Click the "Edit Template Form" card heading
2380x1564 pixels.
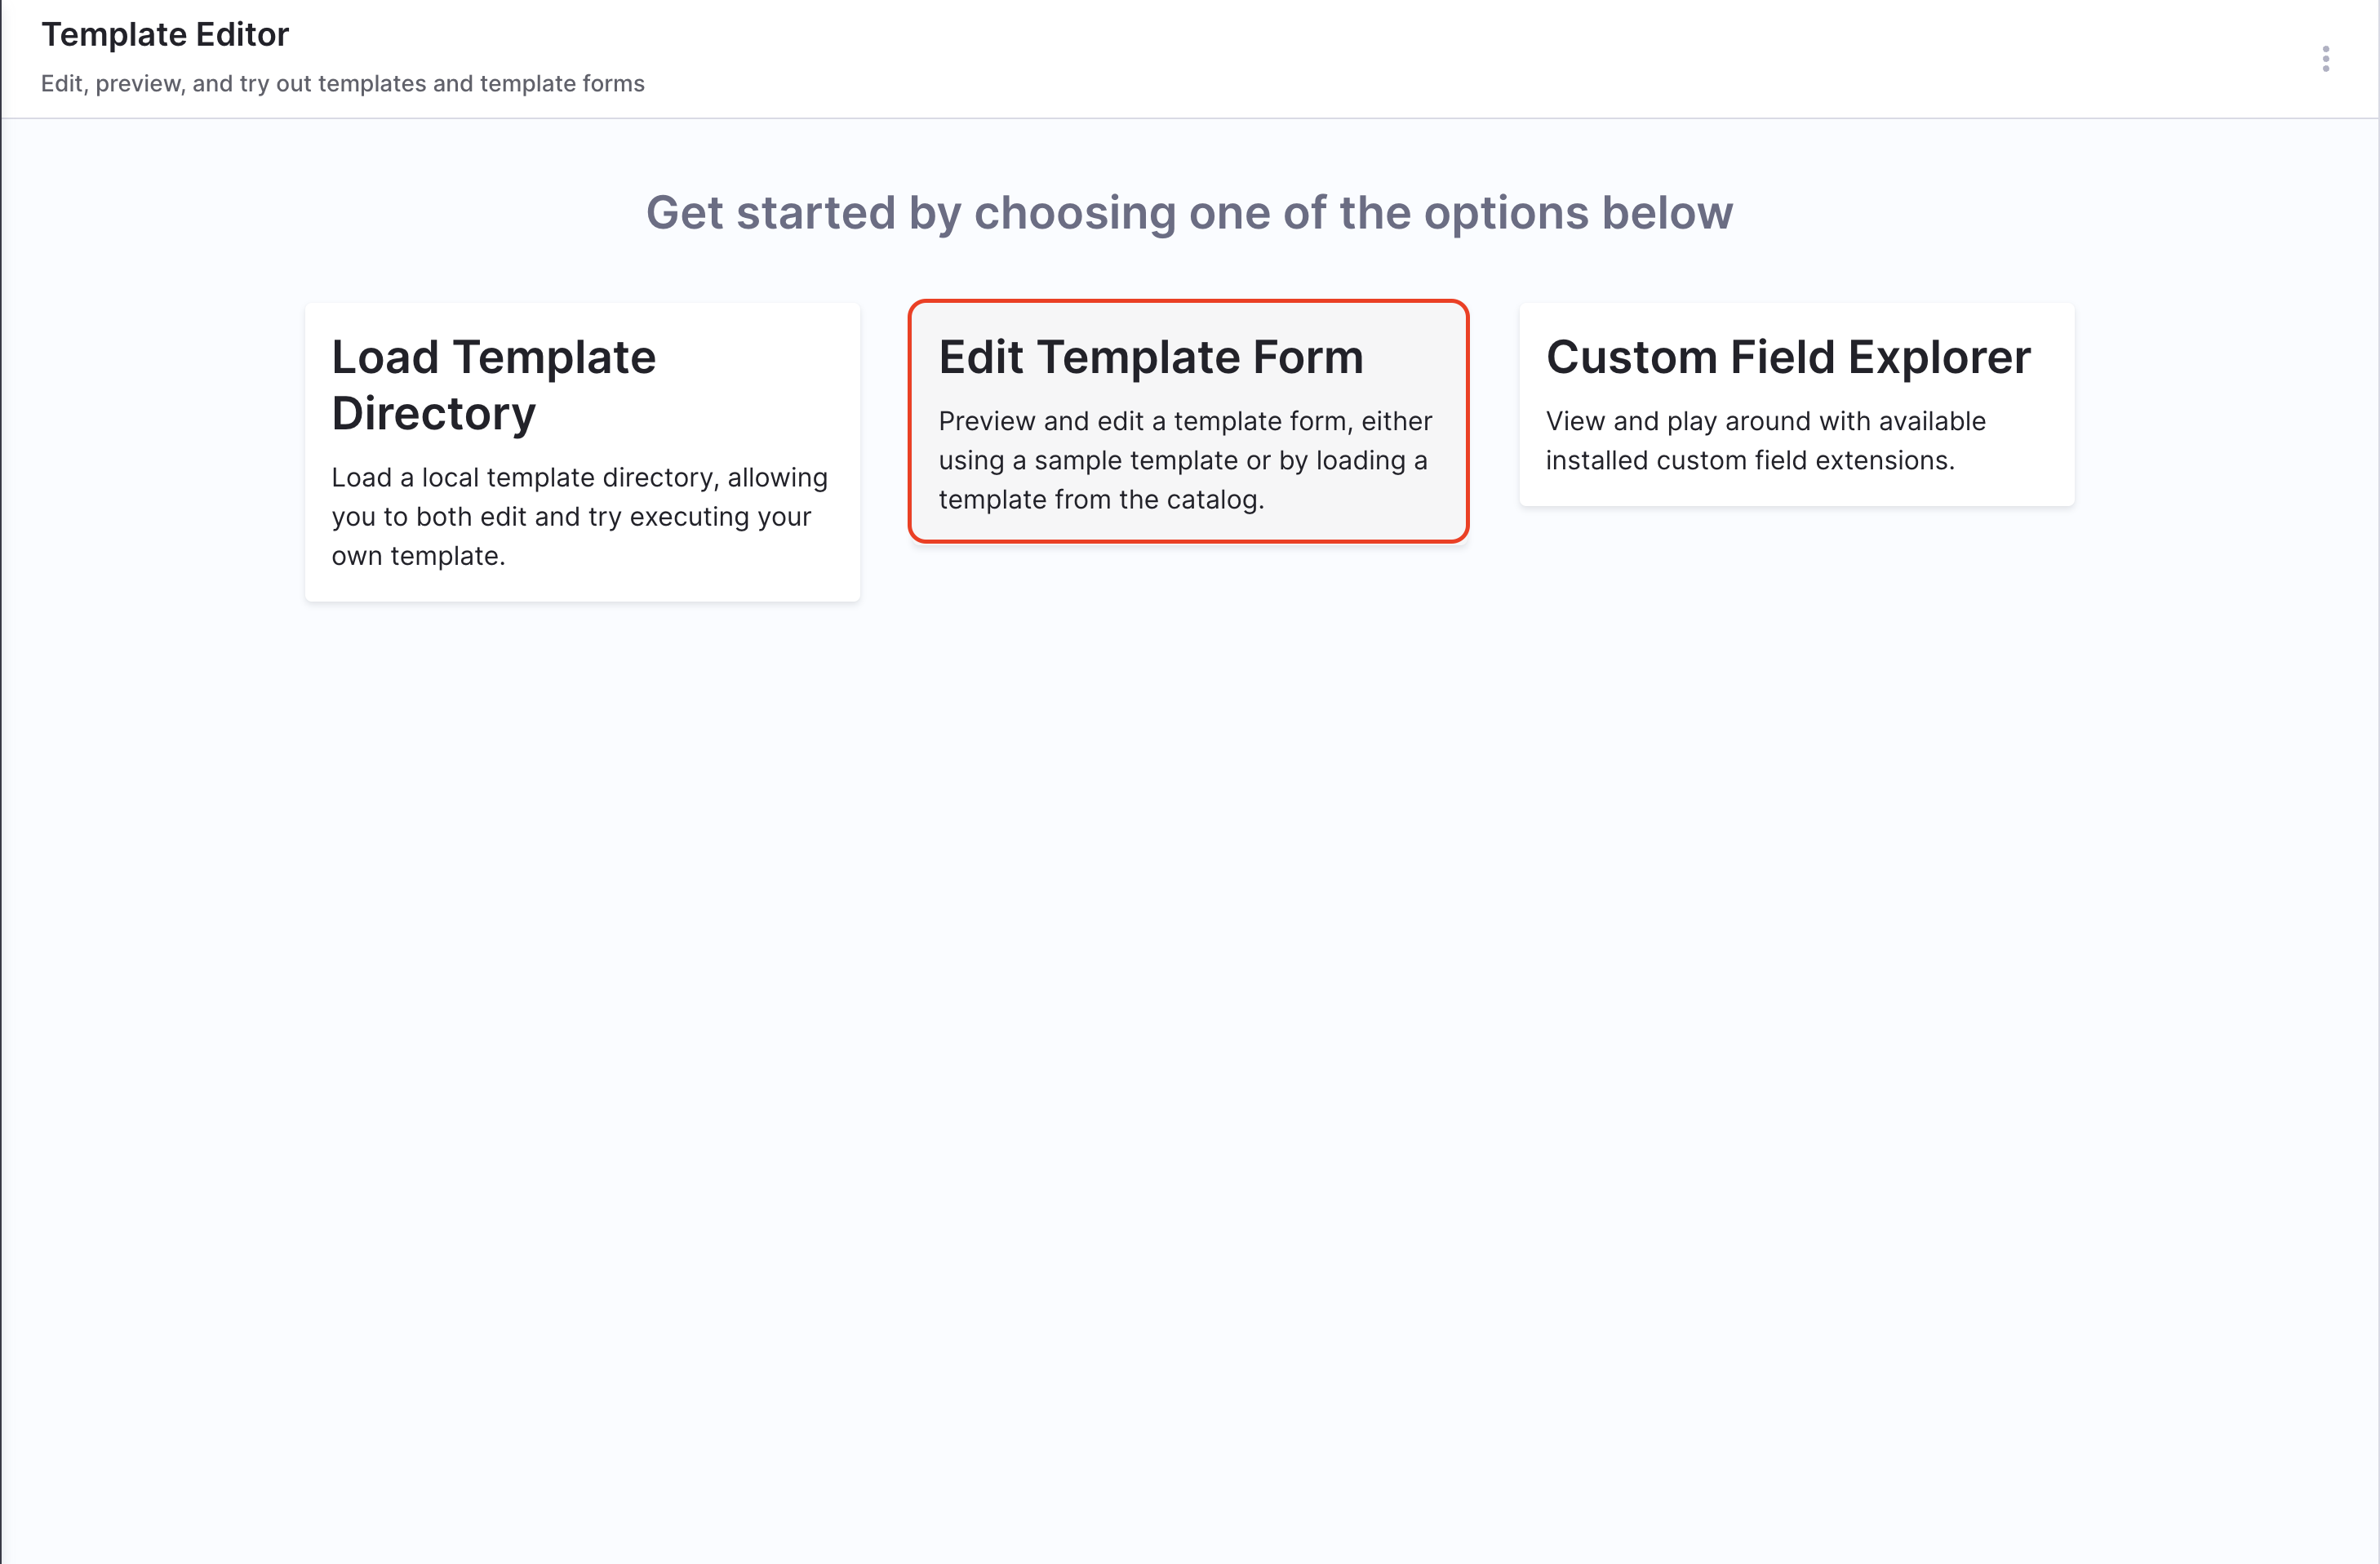[1150, 358]
